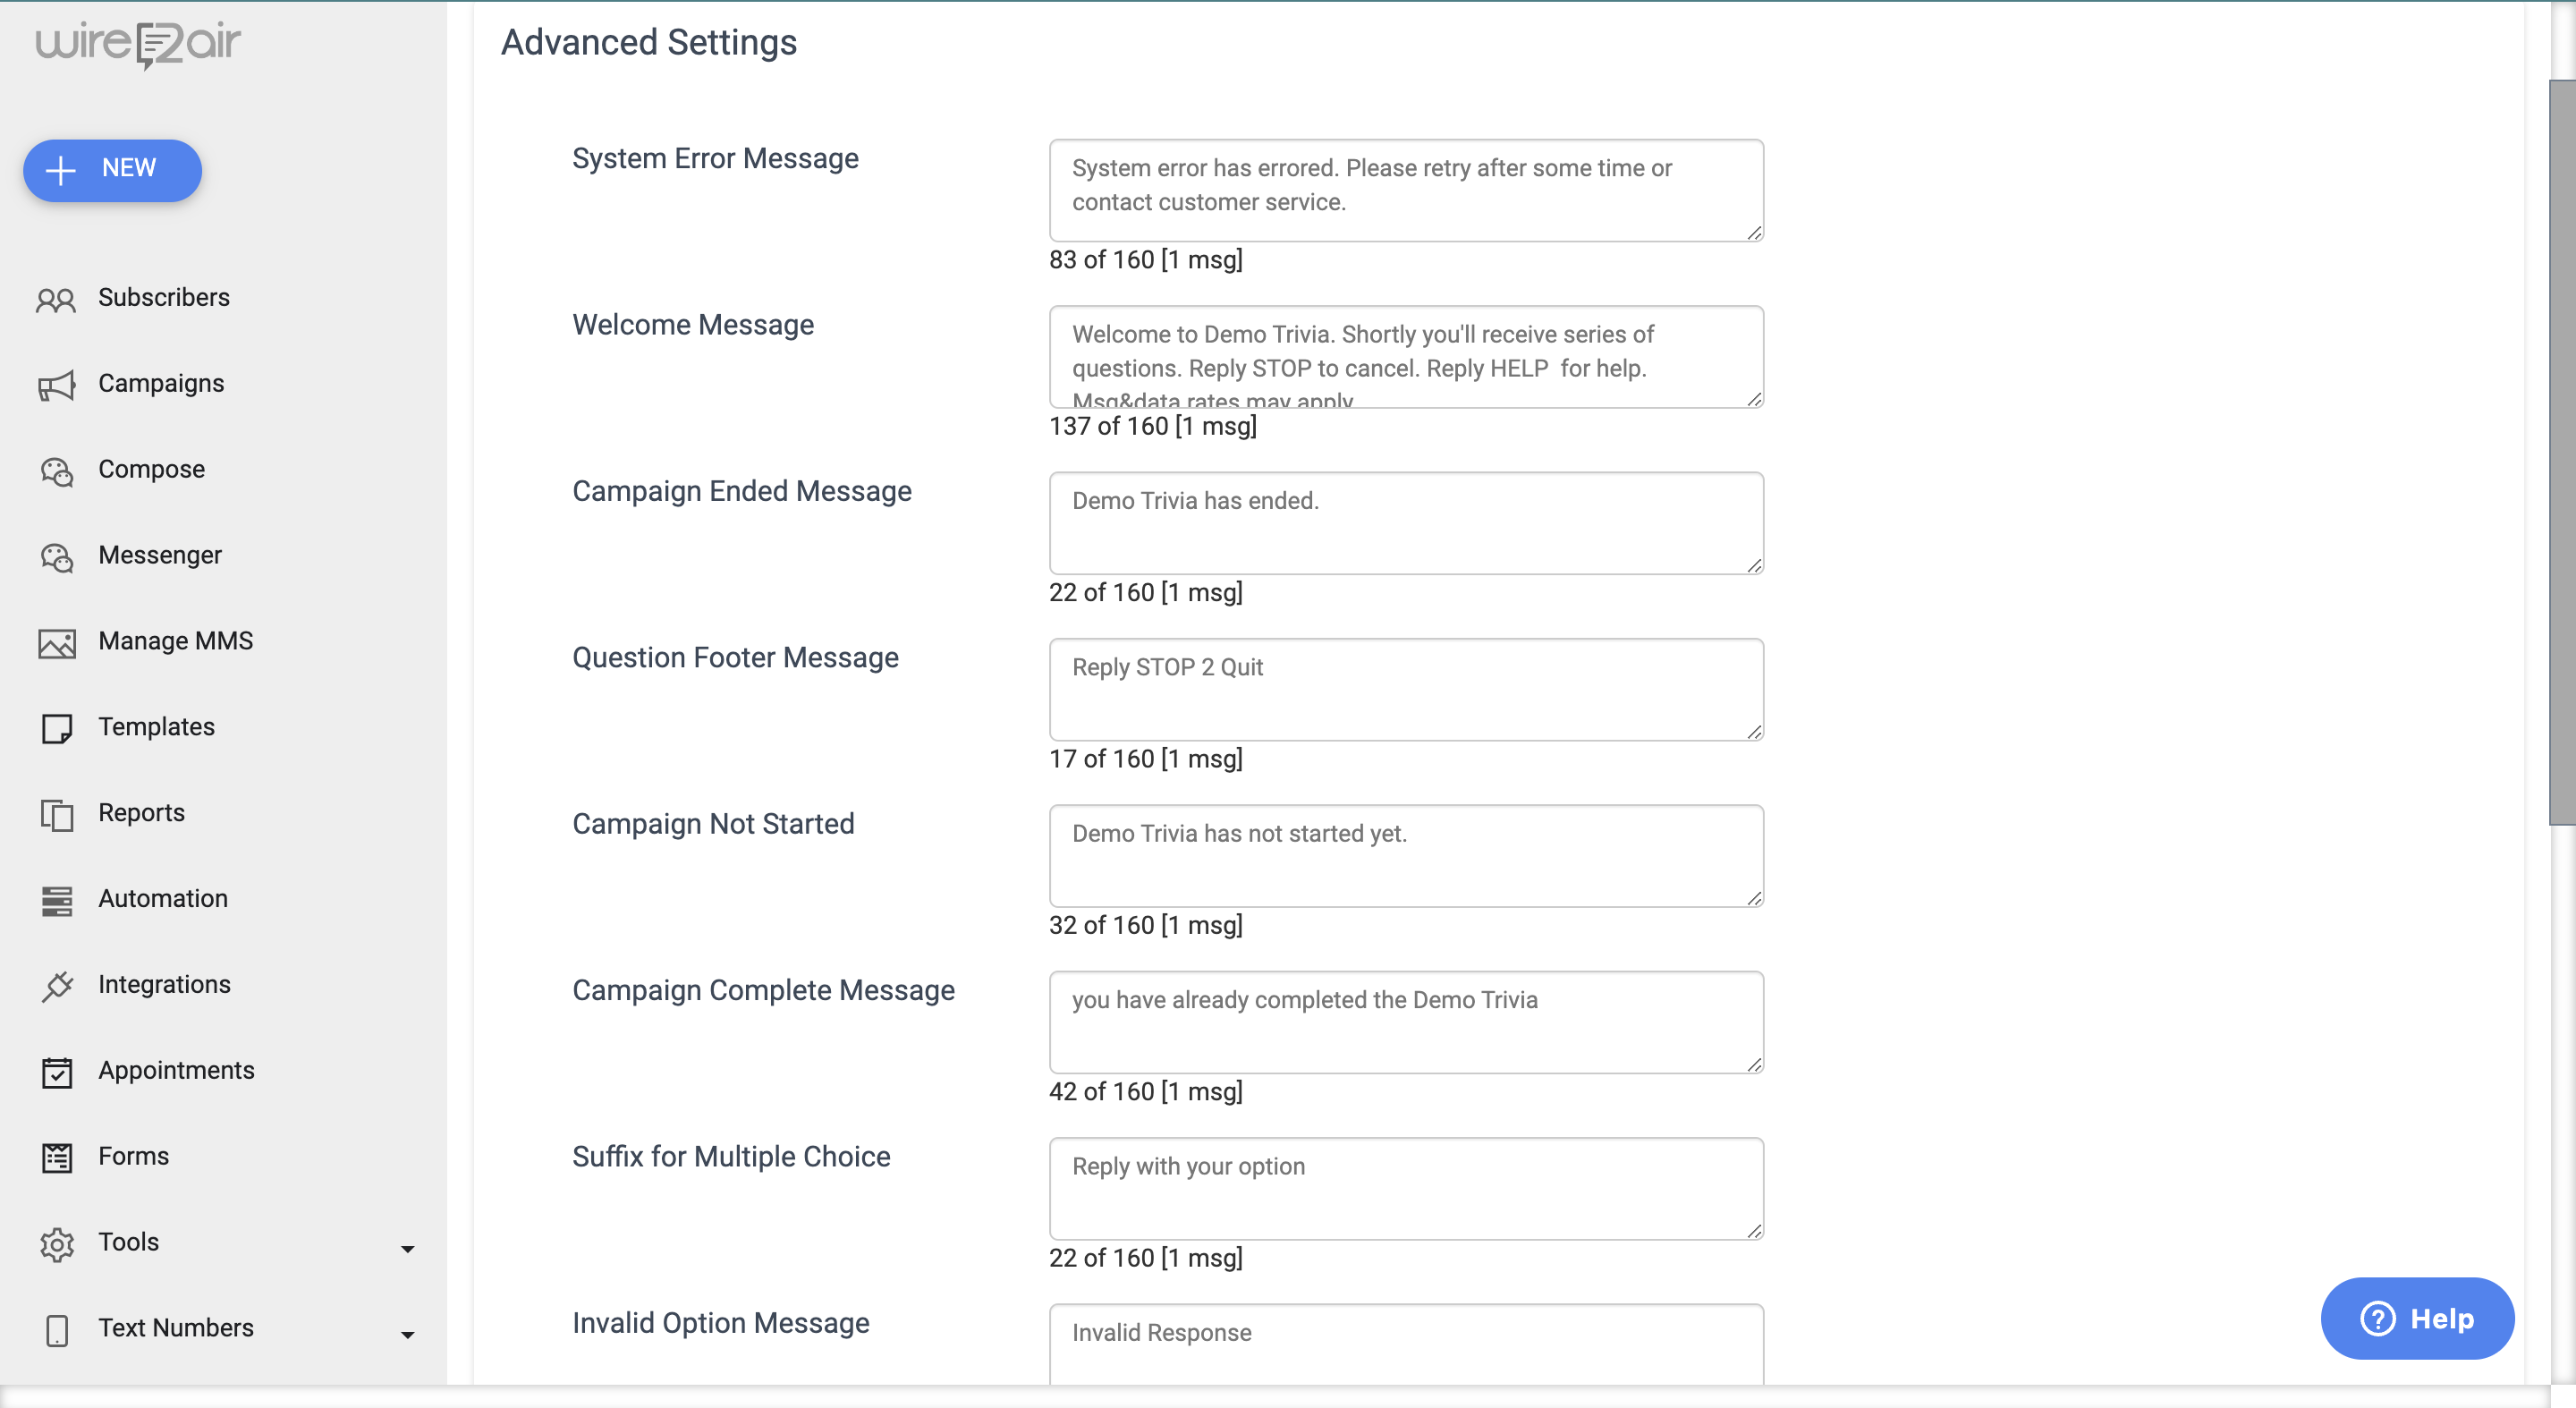Image resolution: width=2576 pixels, height=1408 pixels.
Task: Go to the Wire2Air logo home
Action: [x=138, y=44]
